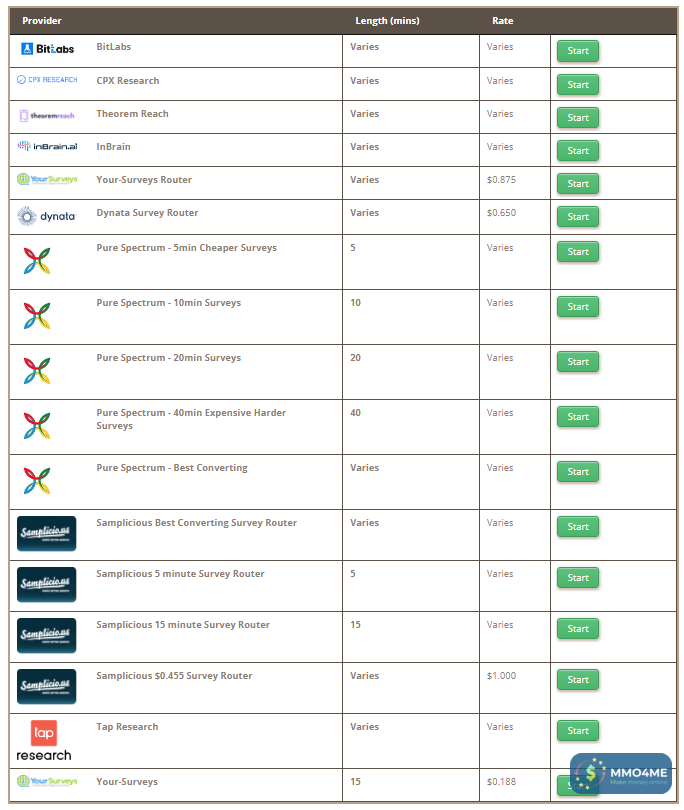Click the length value 40
The image size is (684, 810).
(x=355, y=413)
